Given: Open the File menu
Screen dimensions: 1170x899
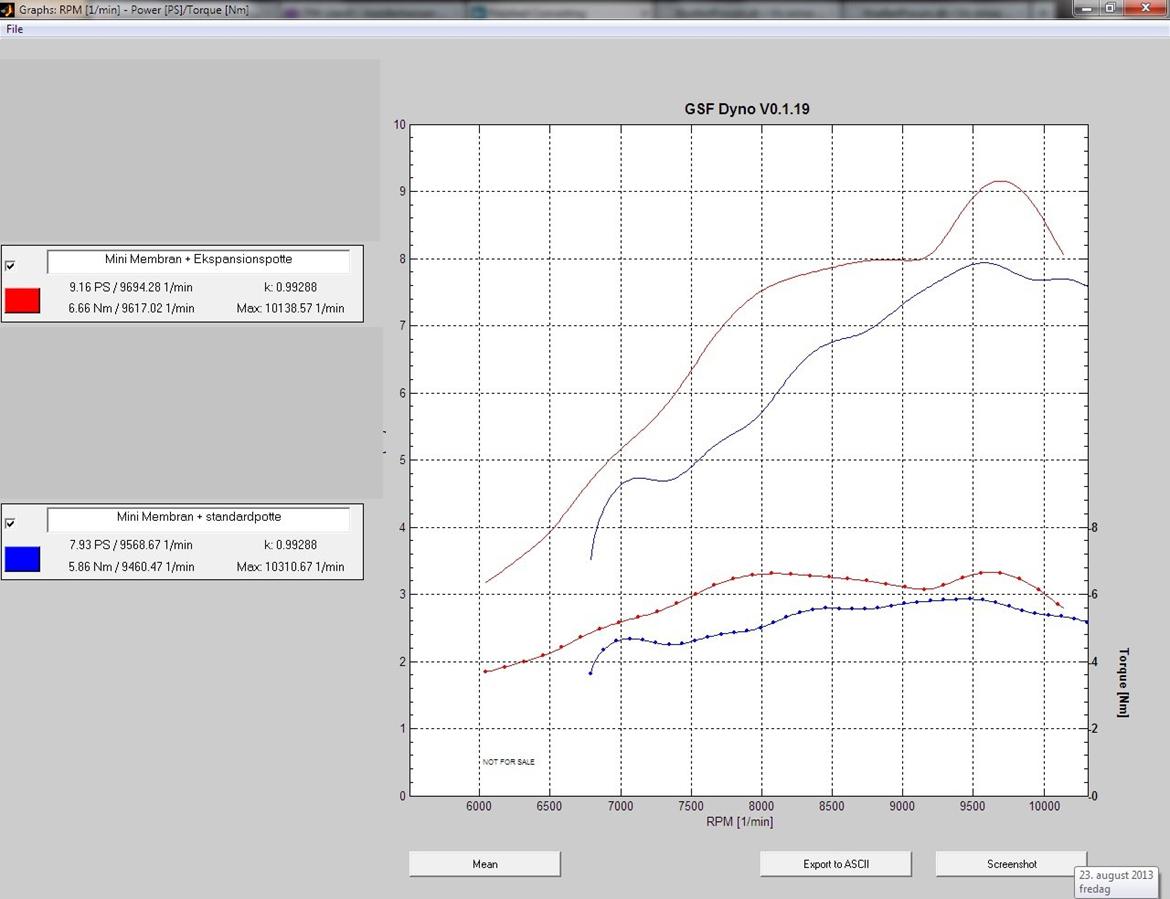Looking at the screenshot, I should point(14,29).
